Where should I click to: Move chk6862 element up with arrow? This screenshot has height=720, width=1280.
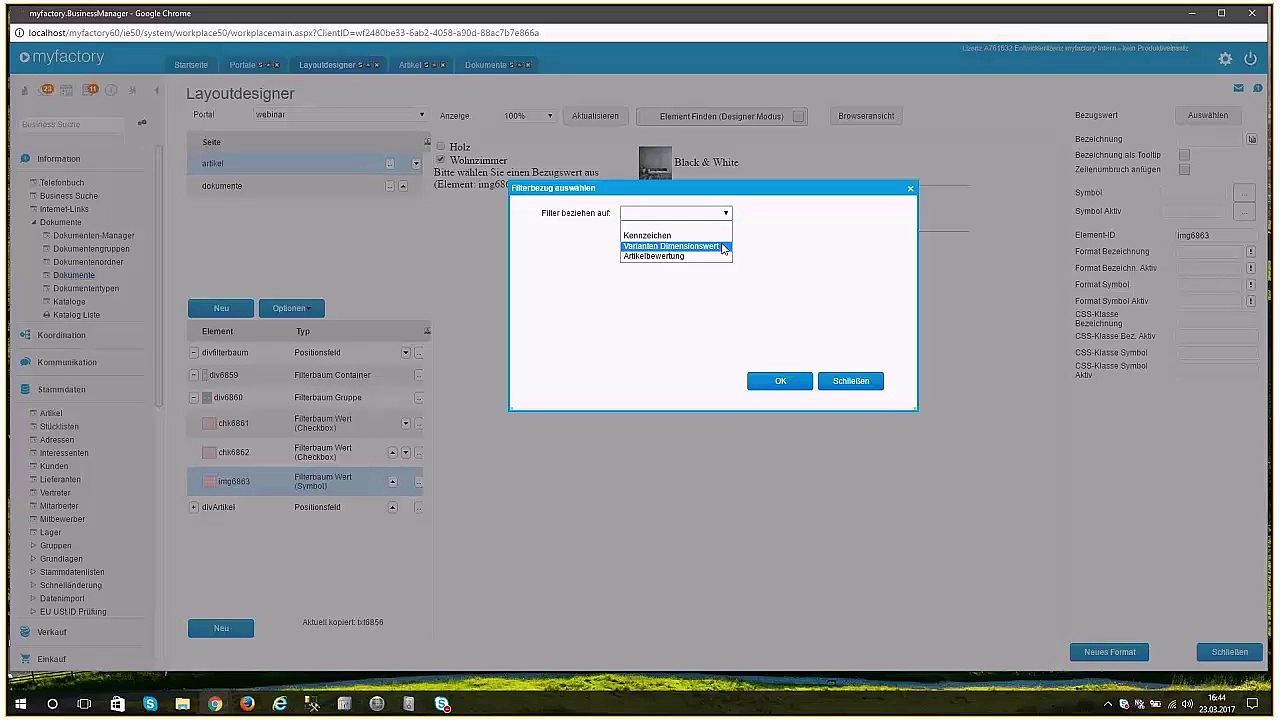tap(392, 453)
